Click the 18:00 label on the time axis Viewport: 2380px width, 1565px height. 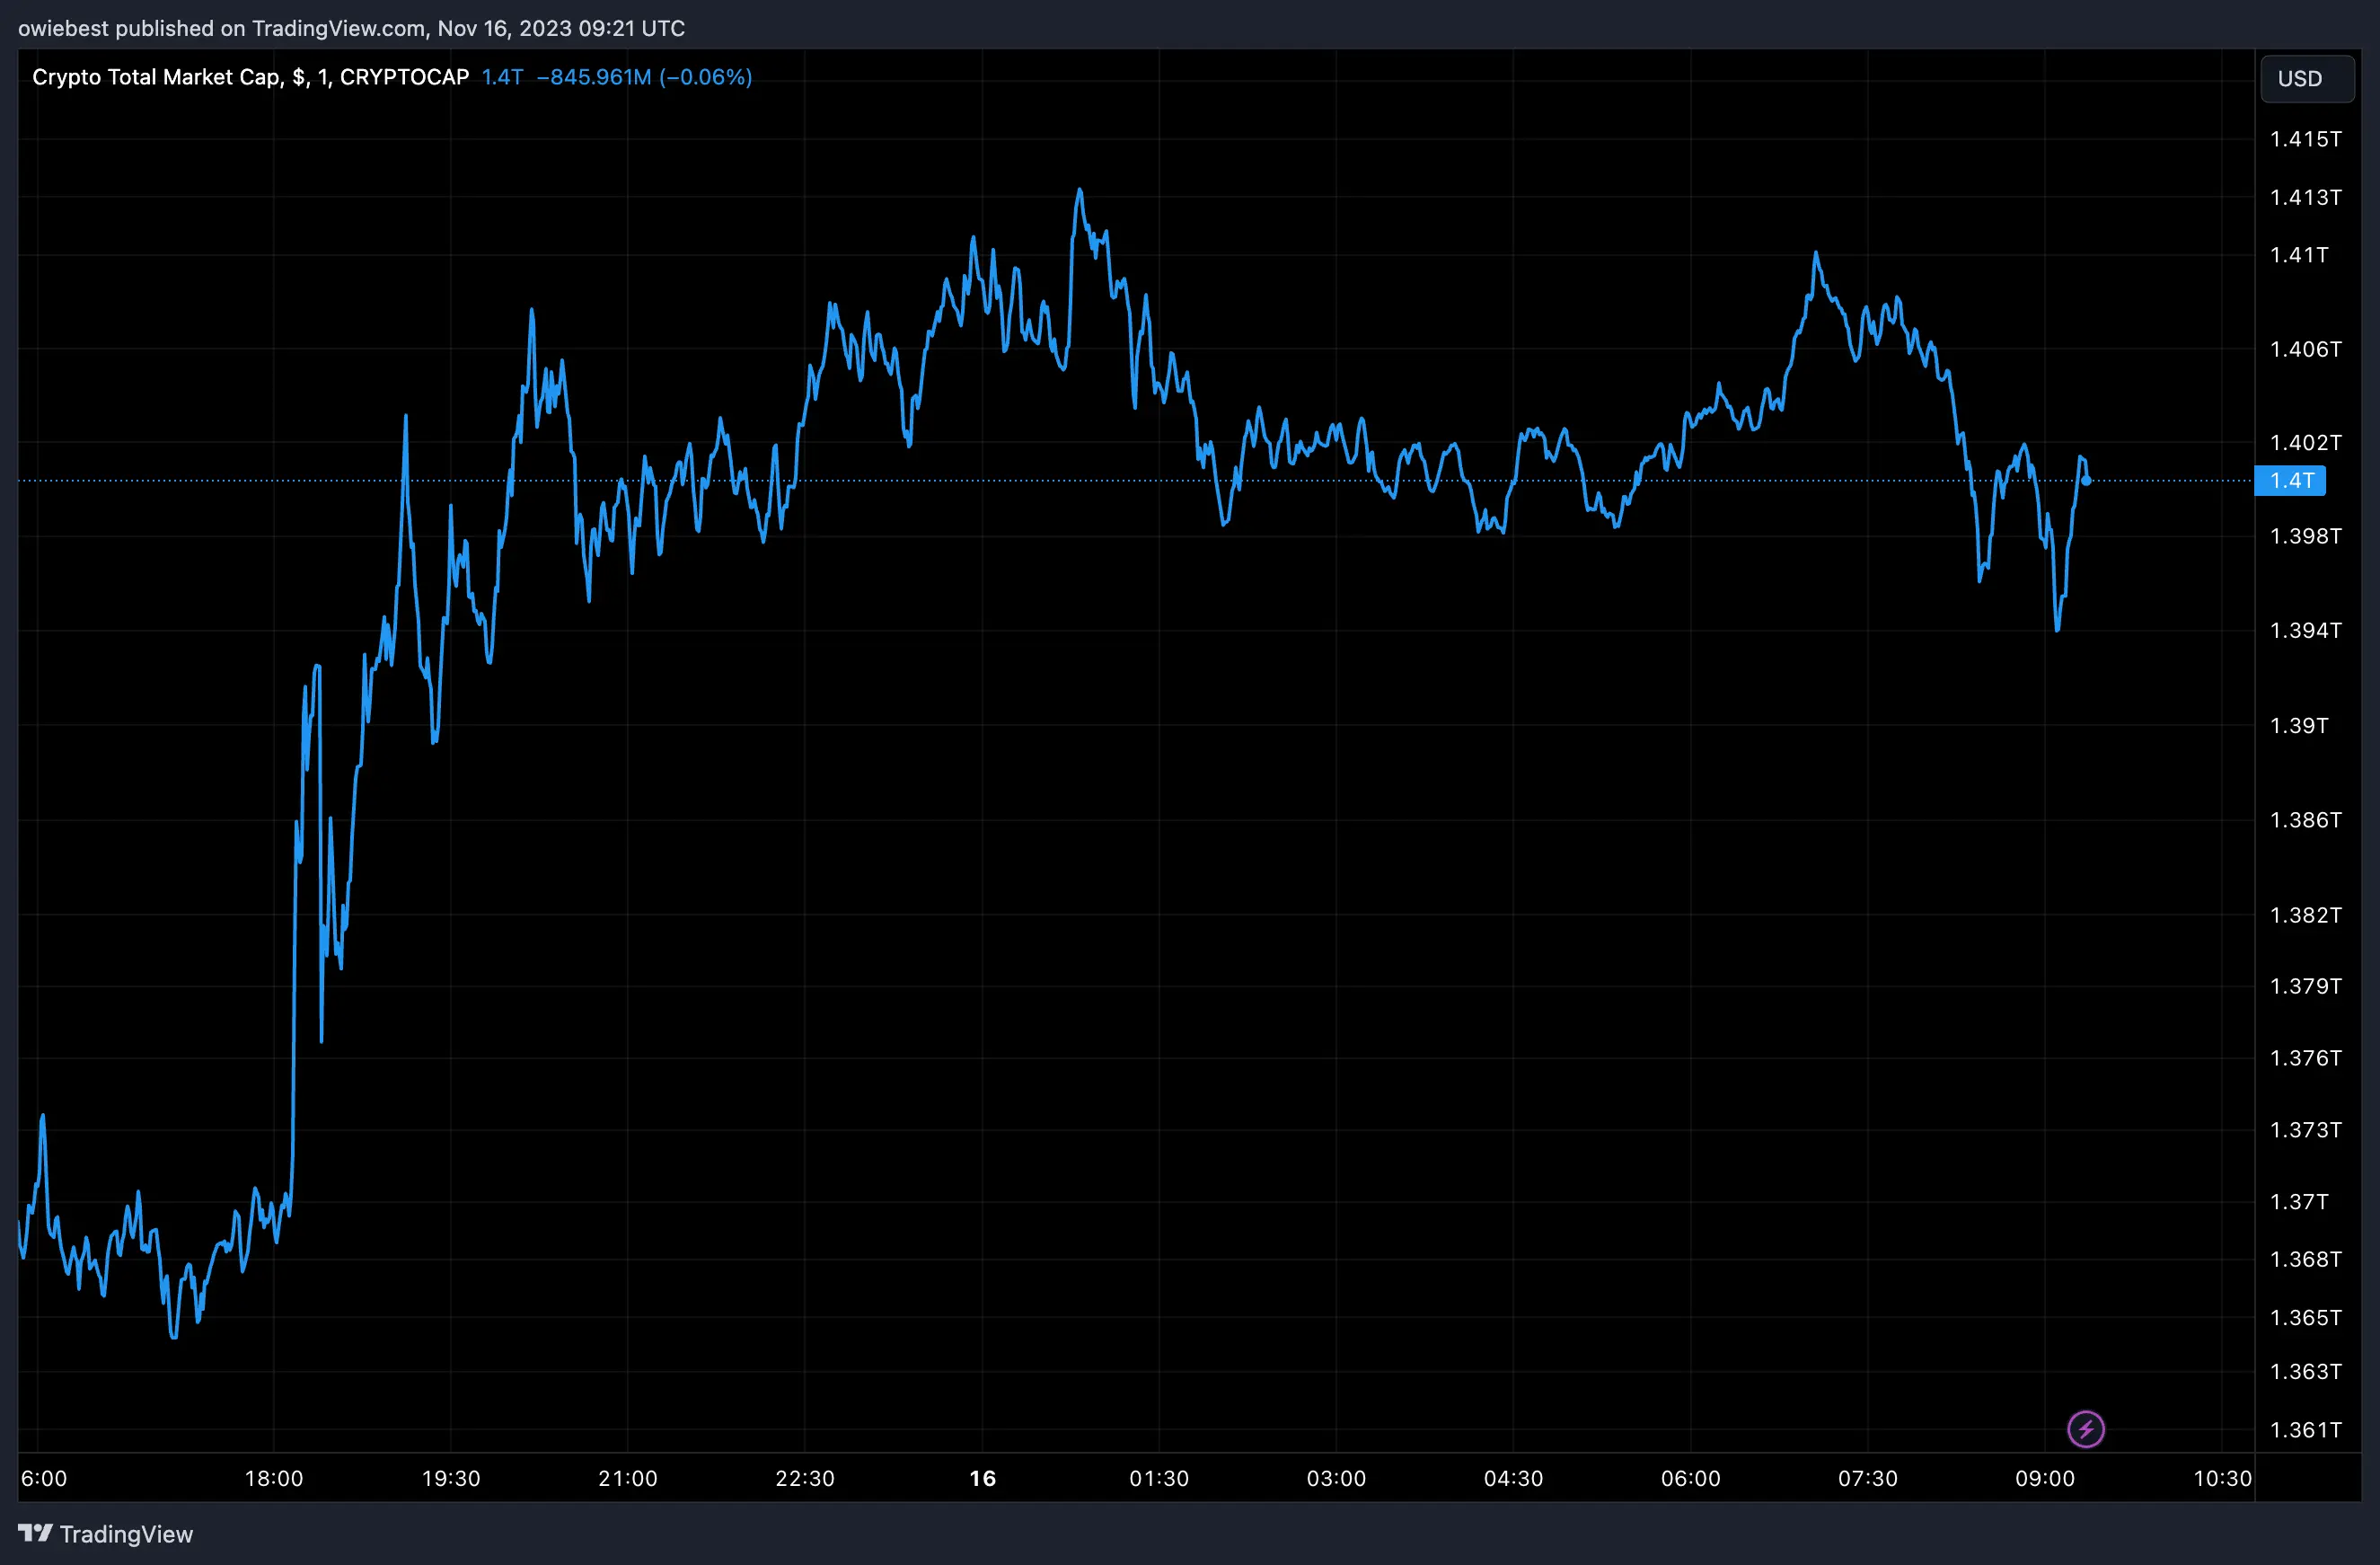[272, 1477]
